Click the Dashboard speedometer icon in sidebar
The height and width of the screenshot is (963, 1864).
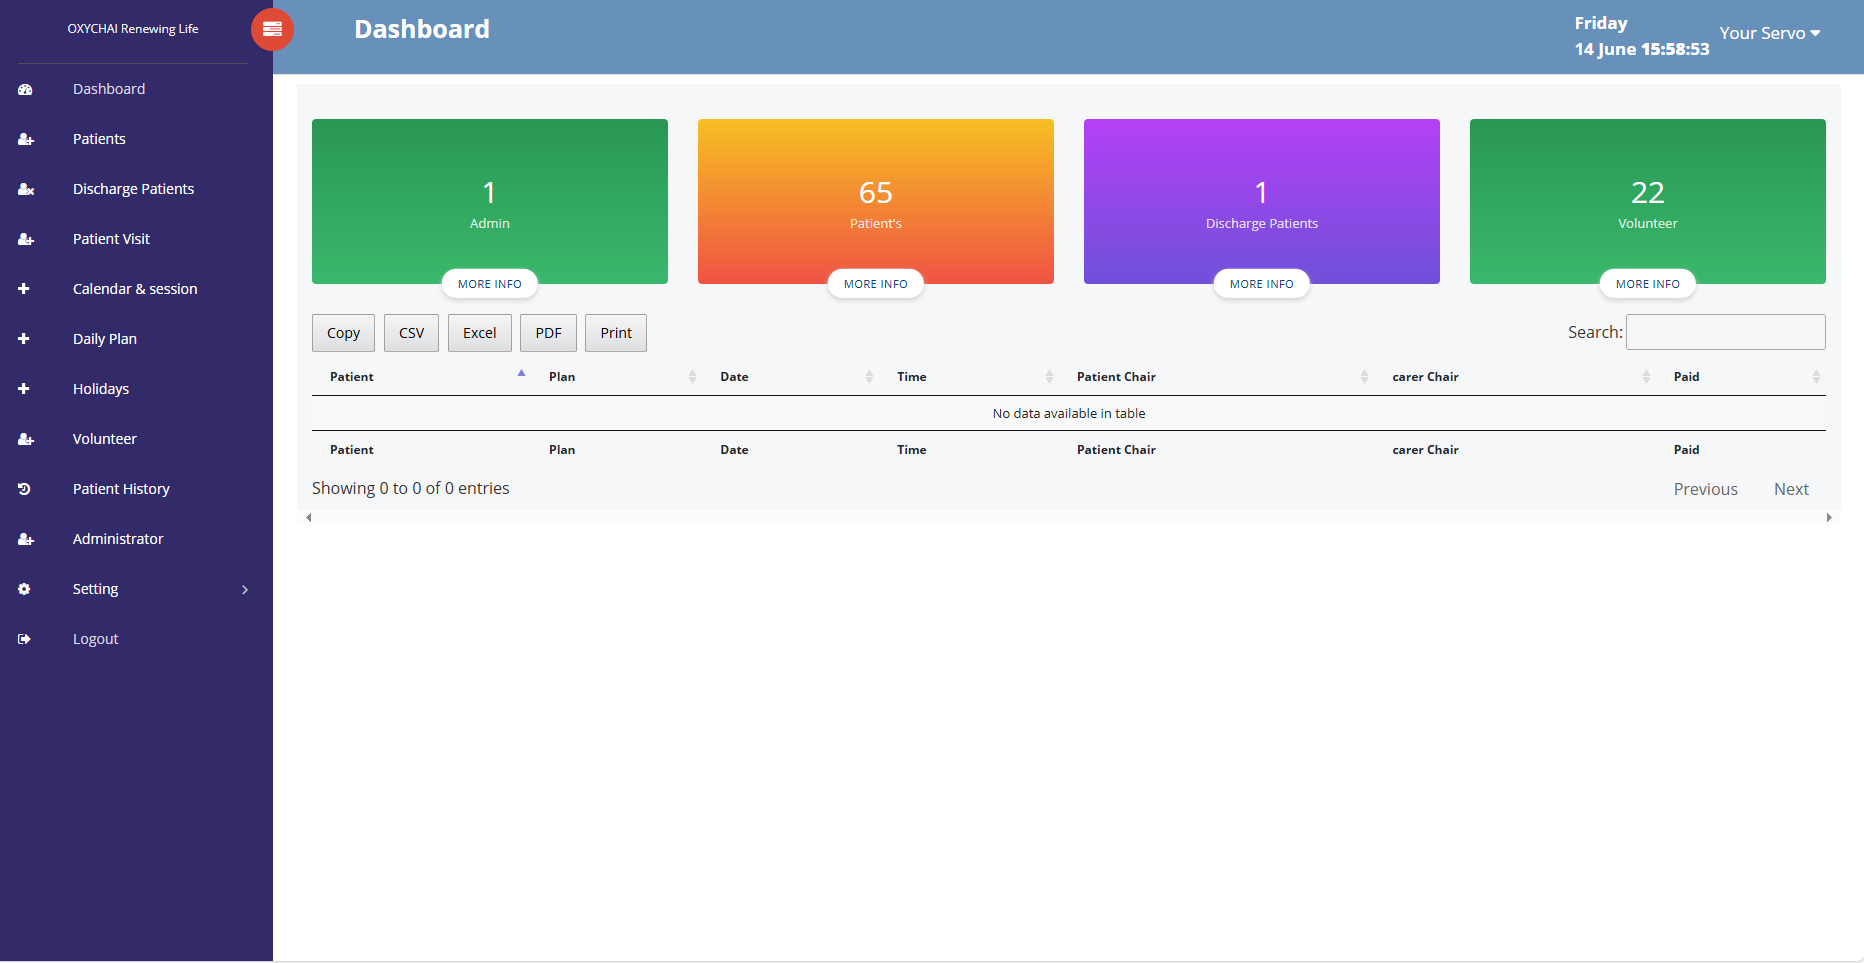click(25, 90)
